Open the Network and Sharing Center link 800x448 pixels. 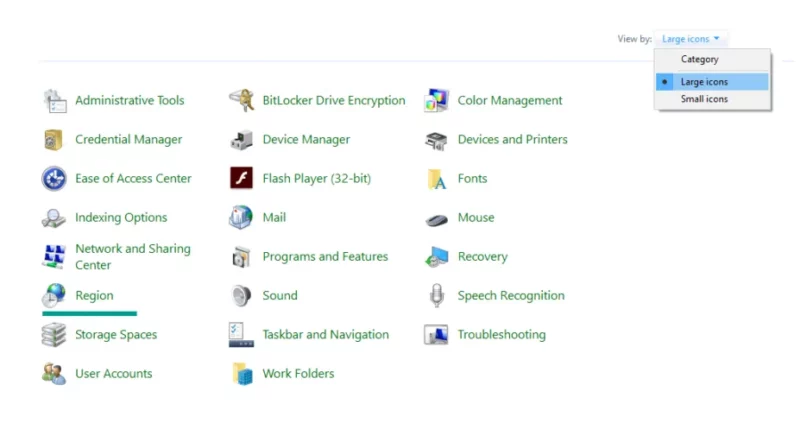tap(133, 257)
